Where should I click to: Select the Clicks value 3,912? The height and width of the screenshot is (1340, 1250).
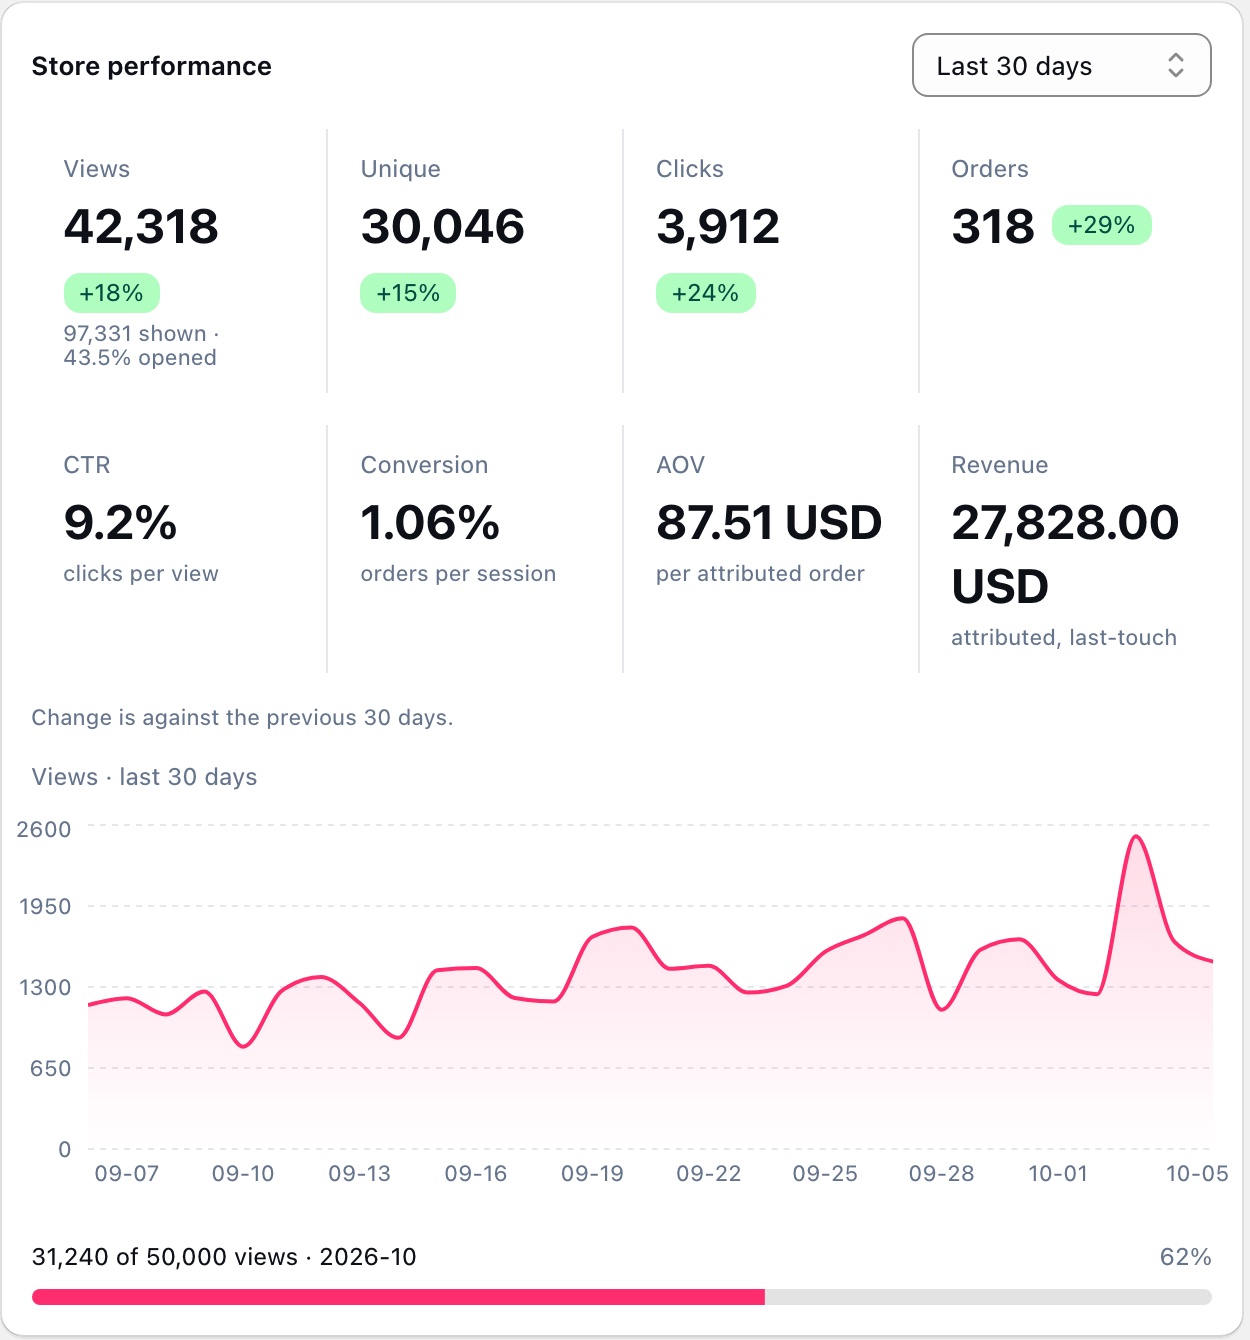click(x=718, y=226)
